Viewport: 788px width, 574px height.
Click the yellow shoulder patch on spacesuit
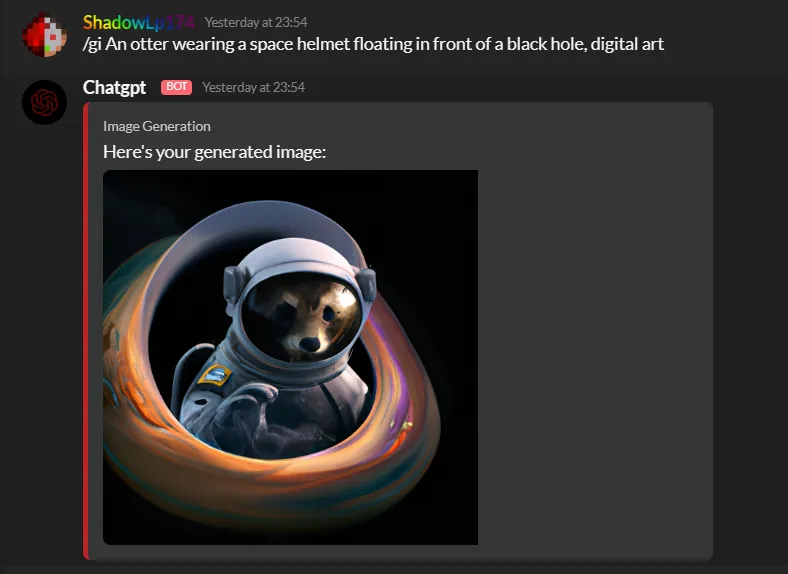215,375
